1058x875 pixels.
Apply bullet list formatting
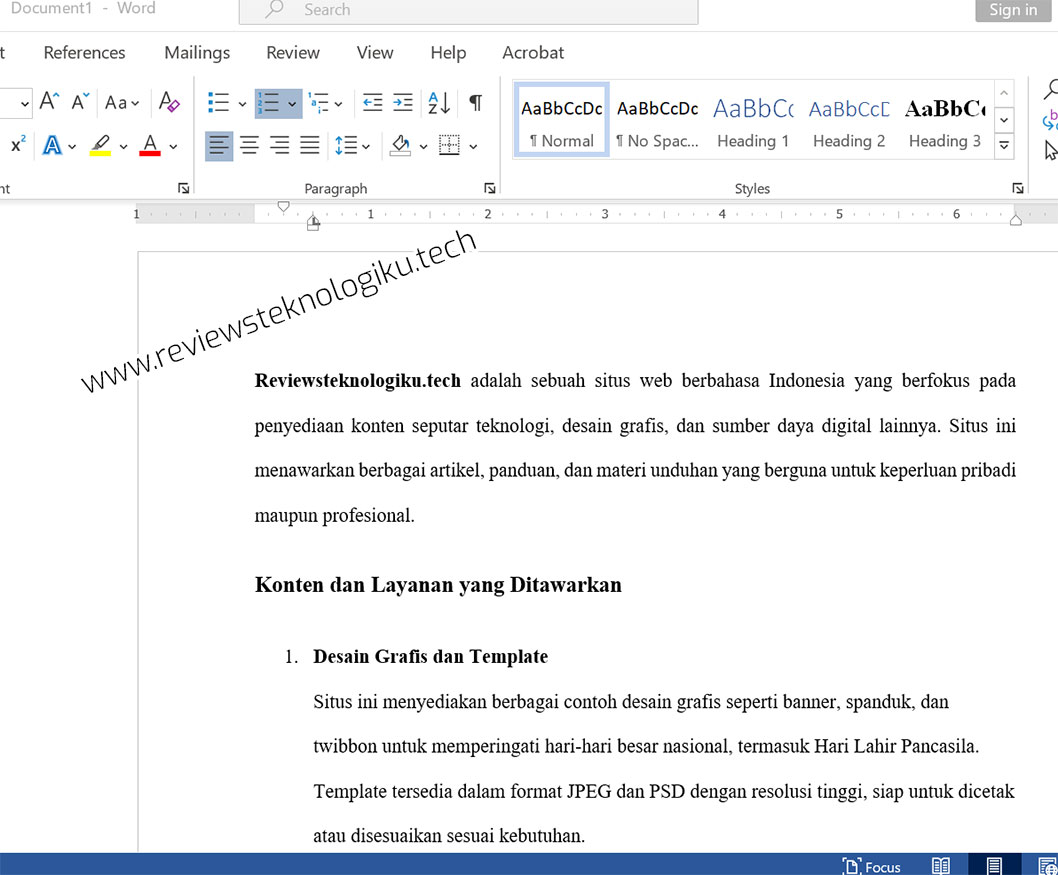coord(218,103)
